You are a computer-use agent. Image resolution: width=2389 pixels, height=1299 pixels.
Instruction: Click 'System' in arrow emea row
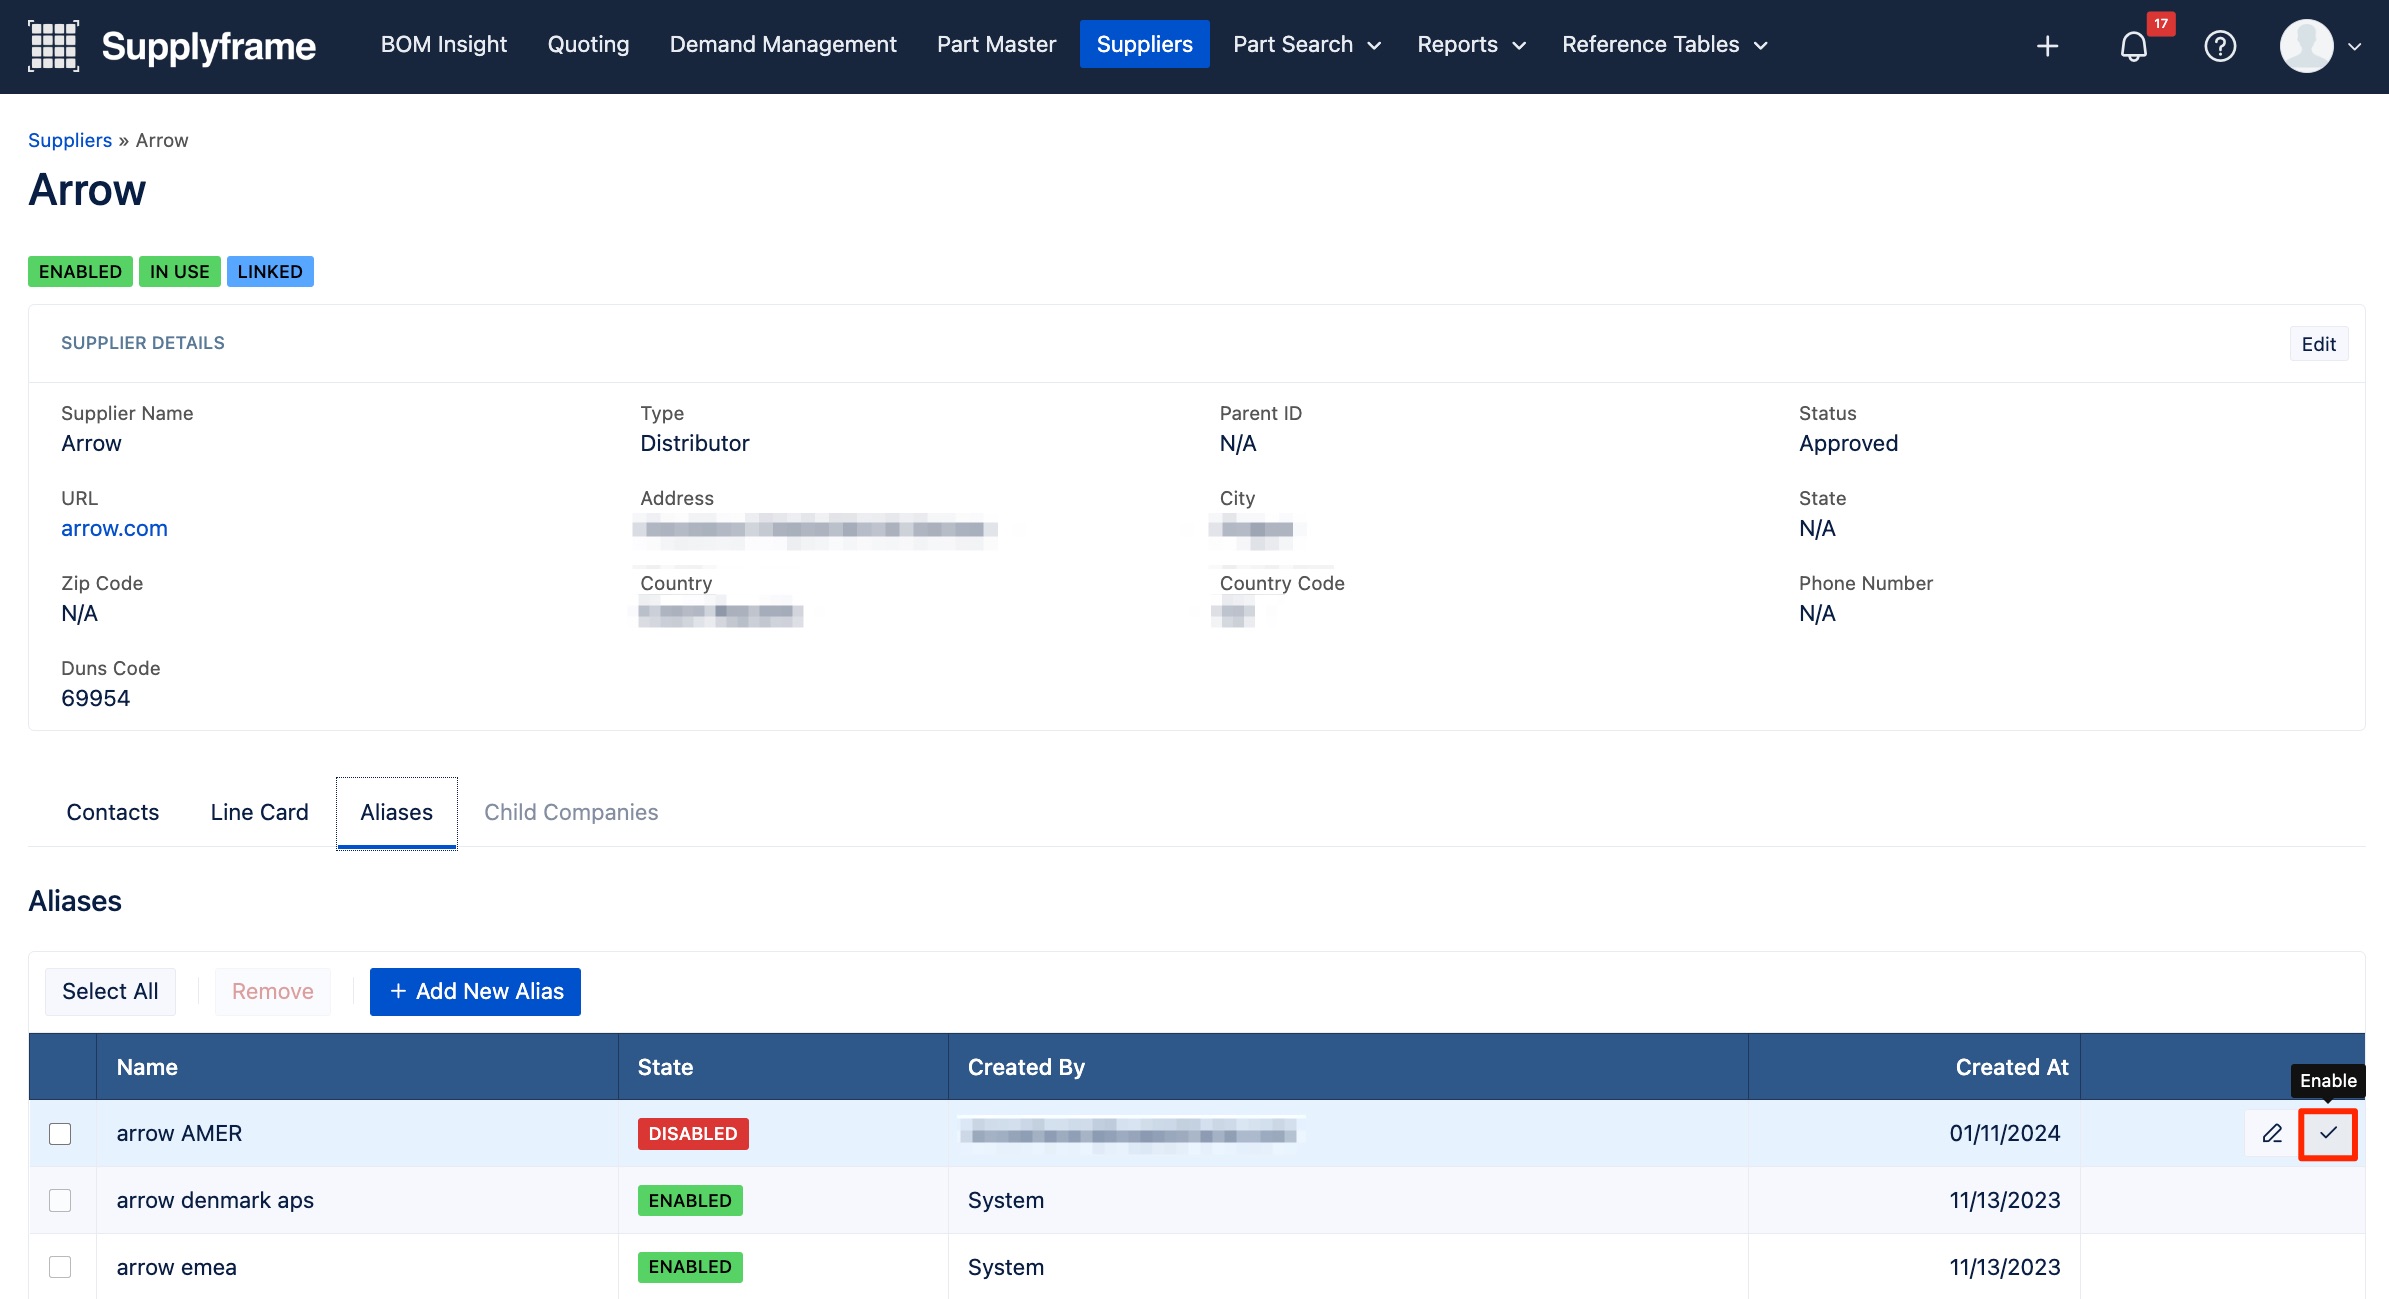(1005, 1267)
